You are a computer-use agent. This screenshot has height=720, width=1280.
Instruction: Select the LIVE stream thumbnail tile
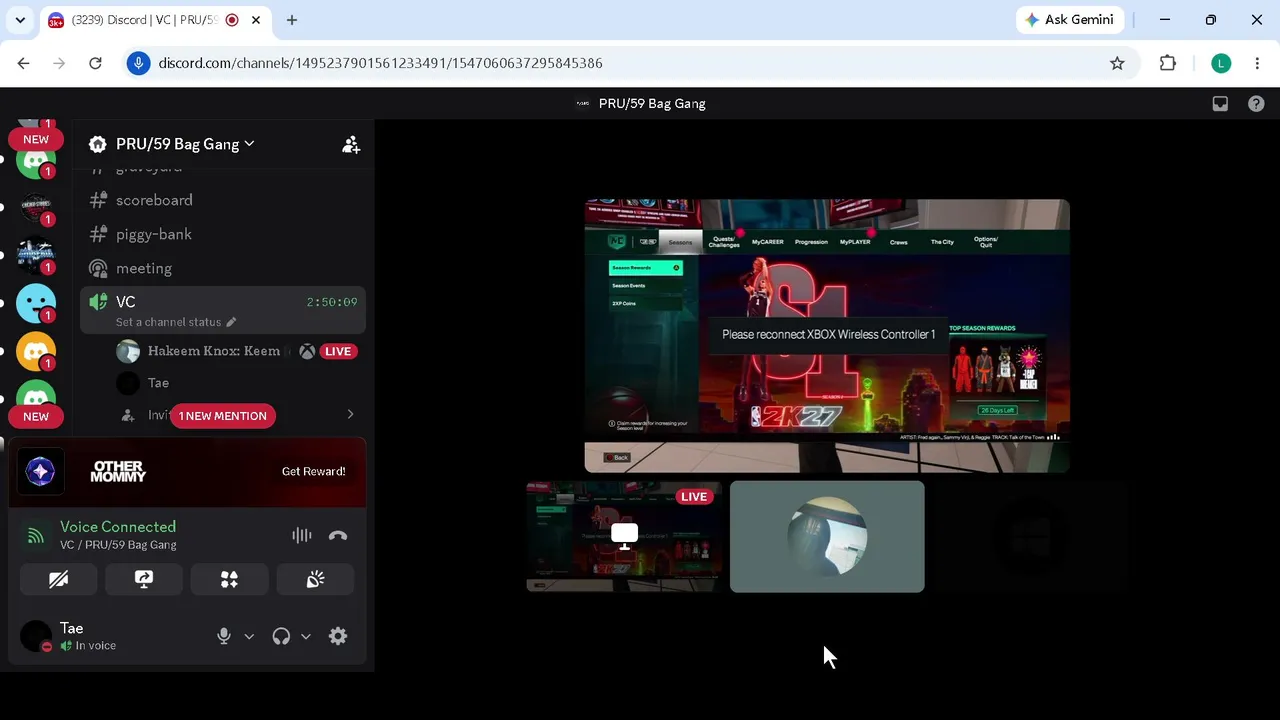click(624, 536)
